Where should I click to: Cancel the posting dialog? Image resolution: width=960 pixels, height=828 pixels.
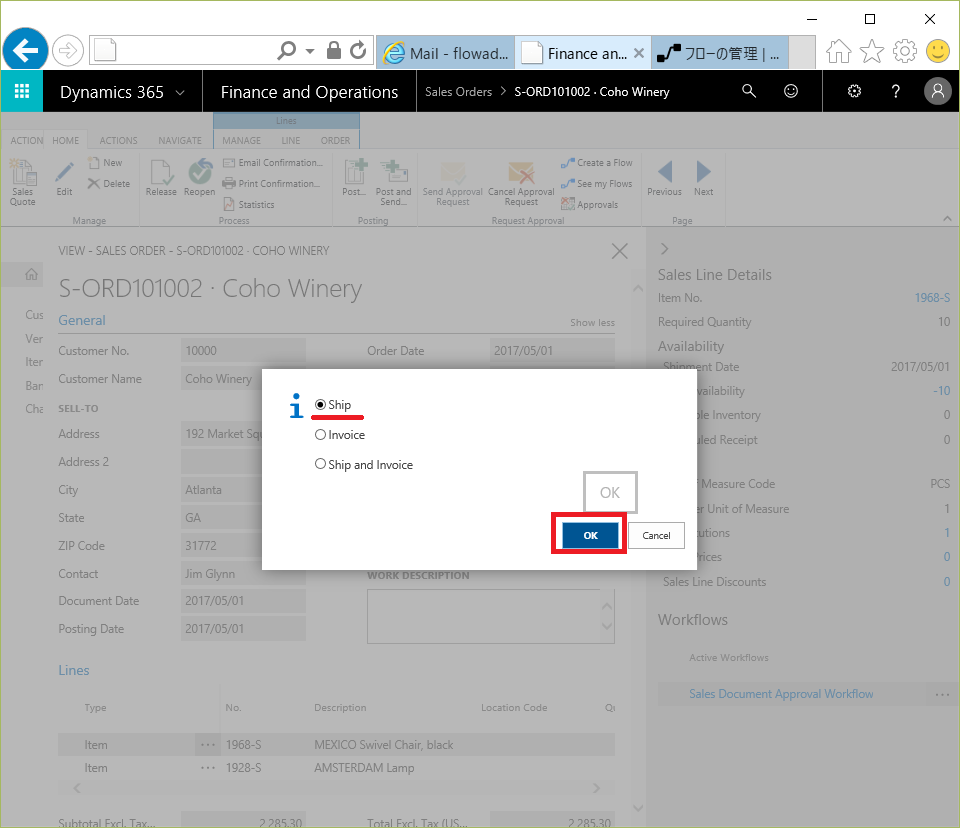pos(656,535)
